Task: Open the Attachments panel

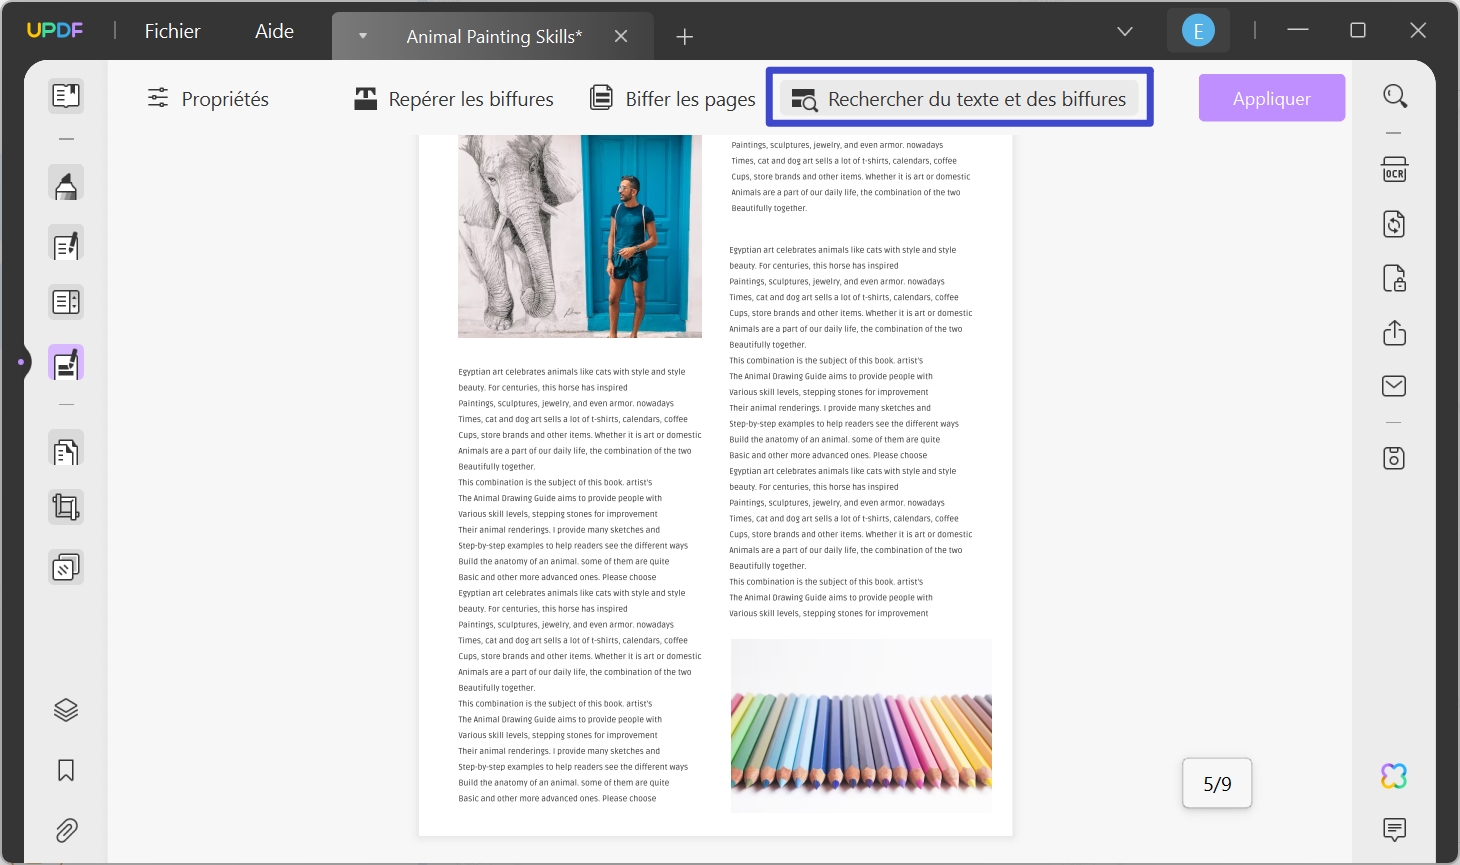Action: 66,830
